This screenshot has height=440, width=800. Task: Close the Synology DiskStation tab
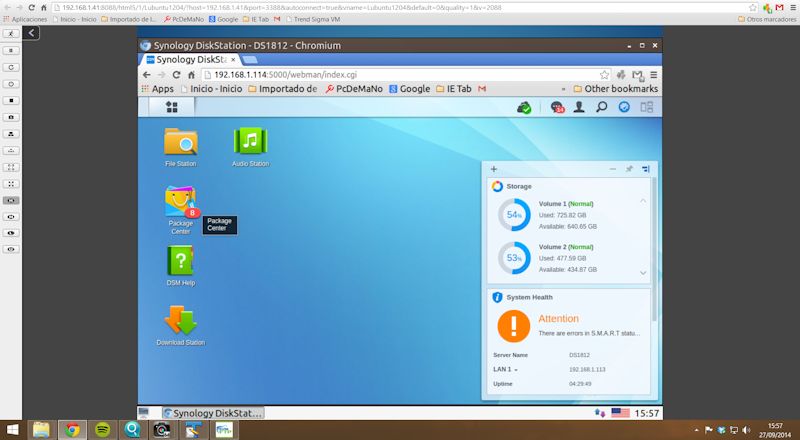233,60
